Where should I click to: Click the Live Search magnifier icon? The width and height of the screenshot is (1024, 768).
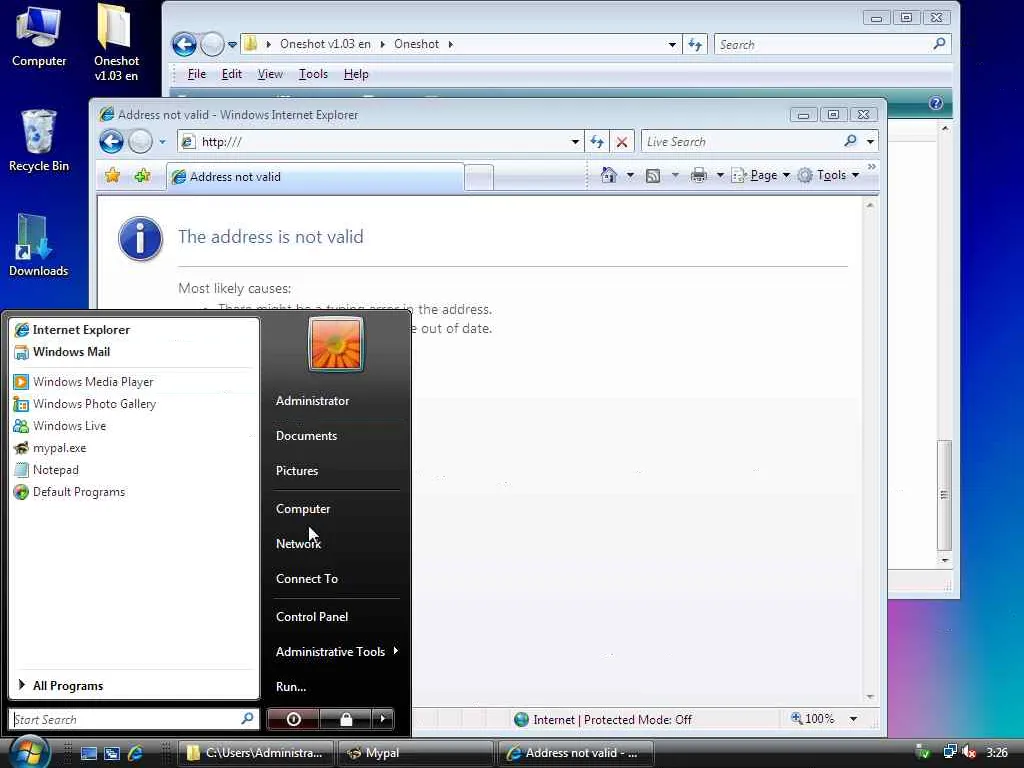pyautogui.click(x=850, y=141)
